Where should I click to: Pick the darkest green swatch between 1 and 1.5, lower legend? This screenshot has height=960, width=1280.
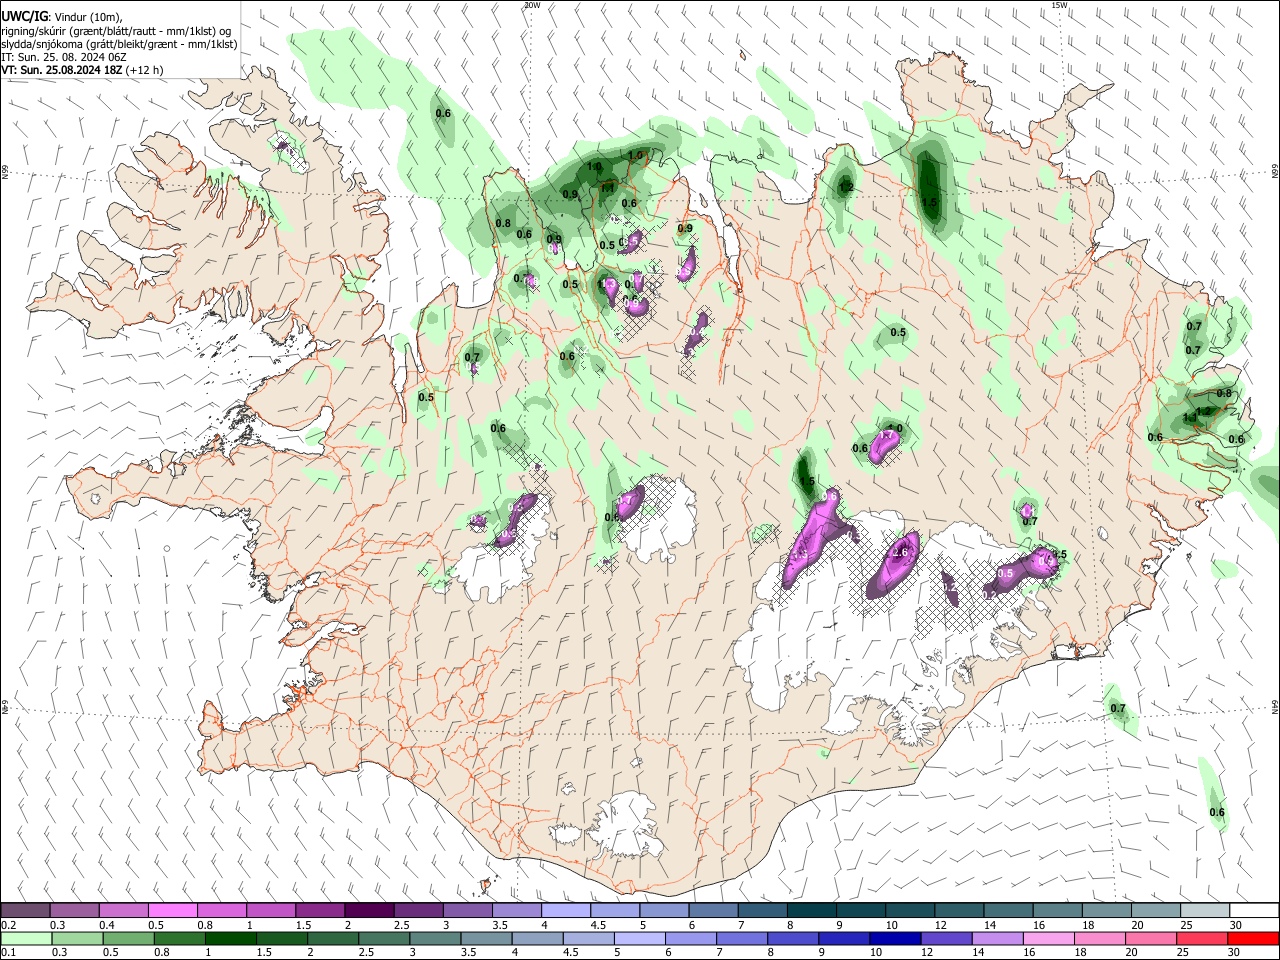[x=230, y=939]
